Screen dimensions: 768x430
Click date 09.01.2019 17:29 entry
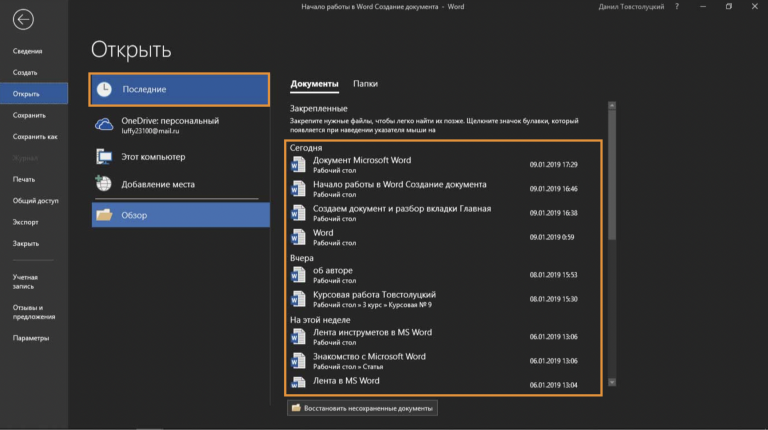coord(553,165)
